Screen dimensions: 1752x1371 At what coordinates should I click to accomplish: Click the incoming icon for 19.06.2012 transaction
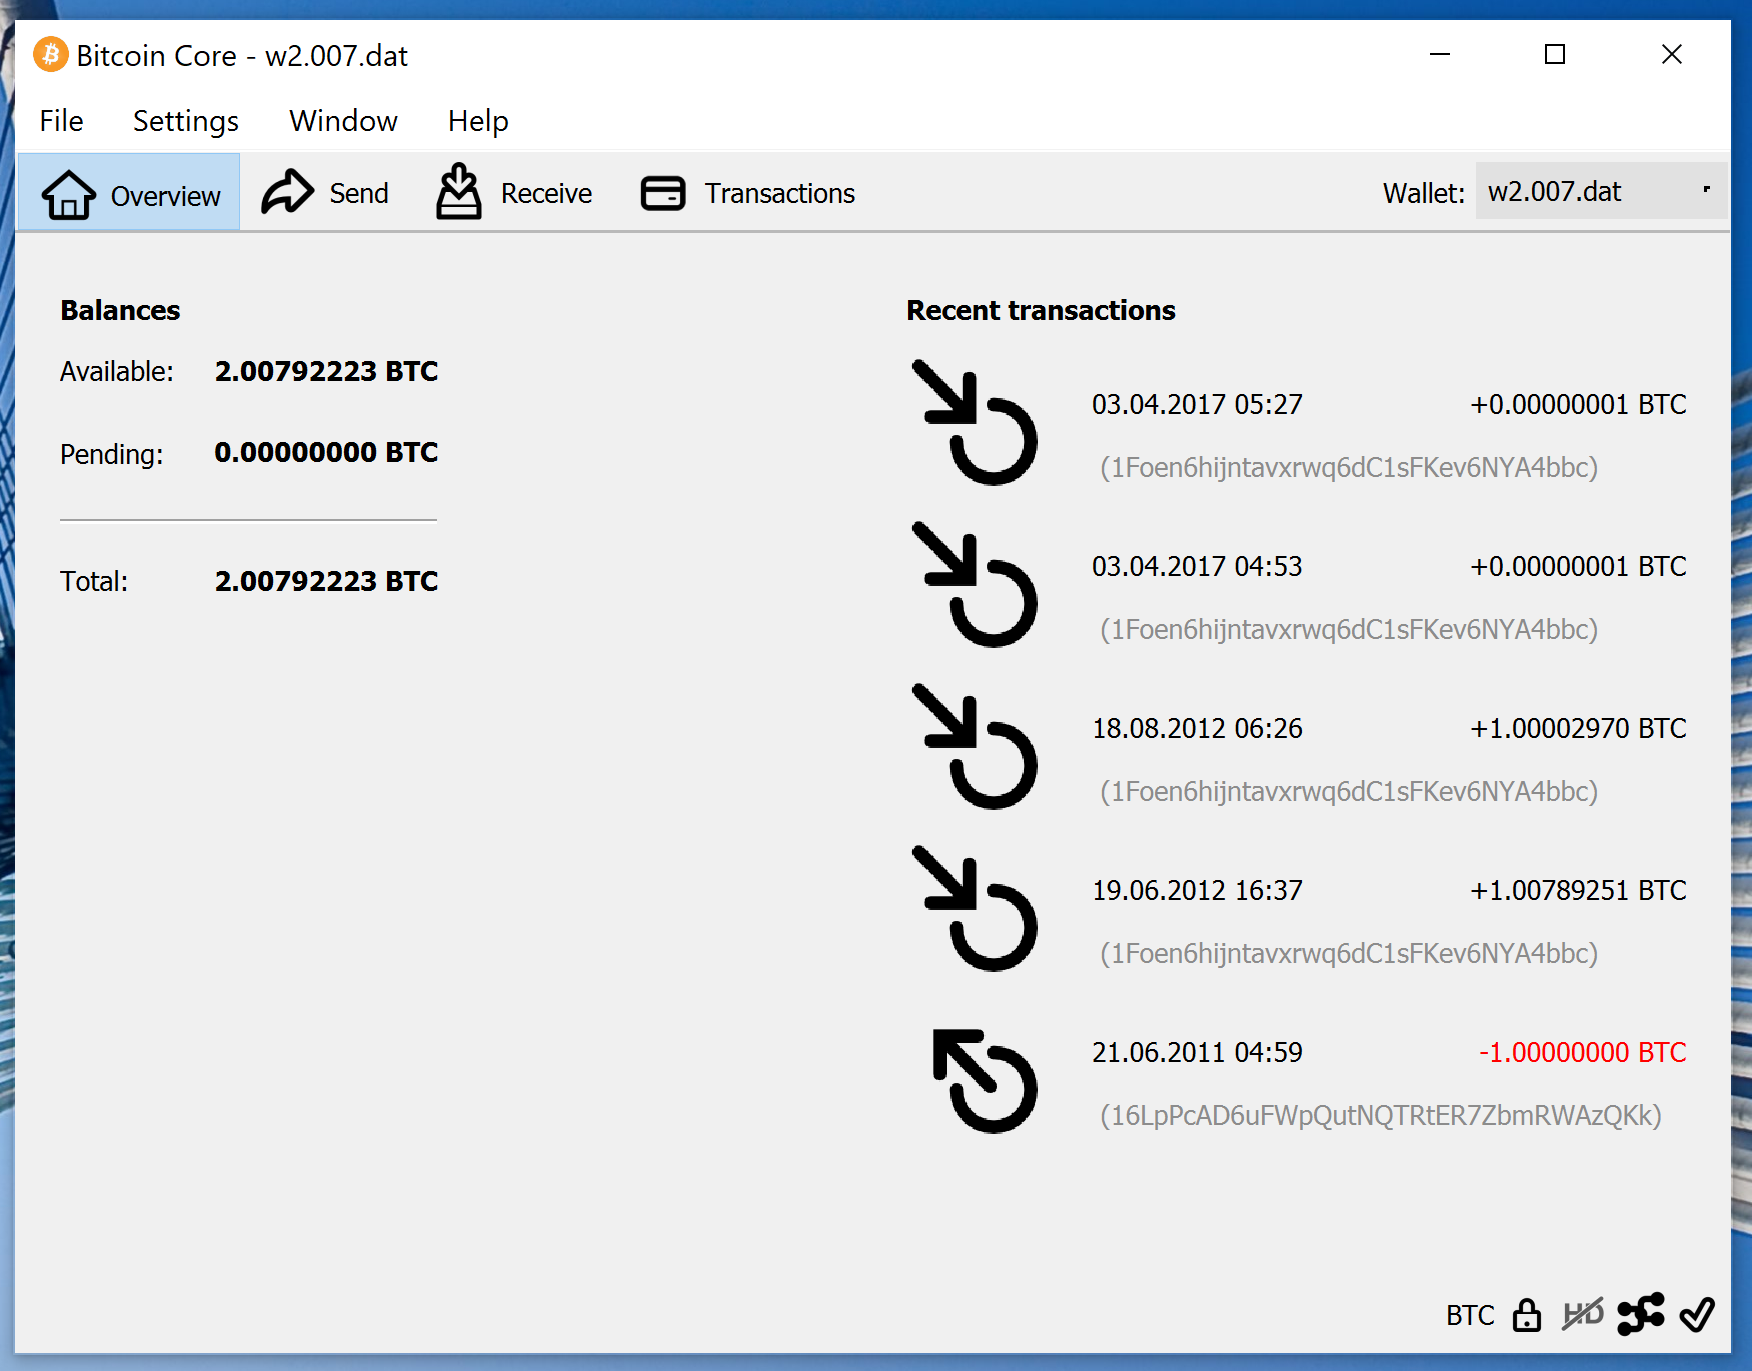[x=975, y=908]
